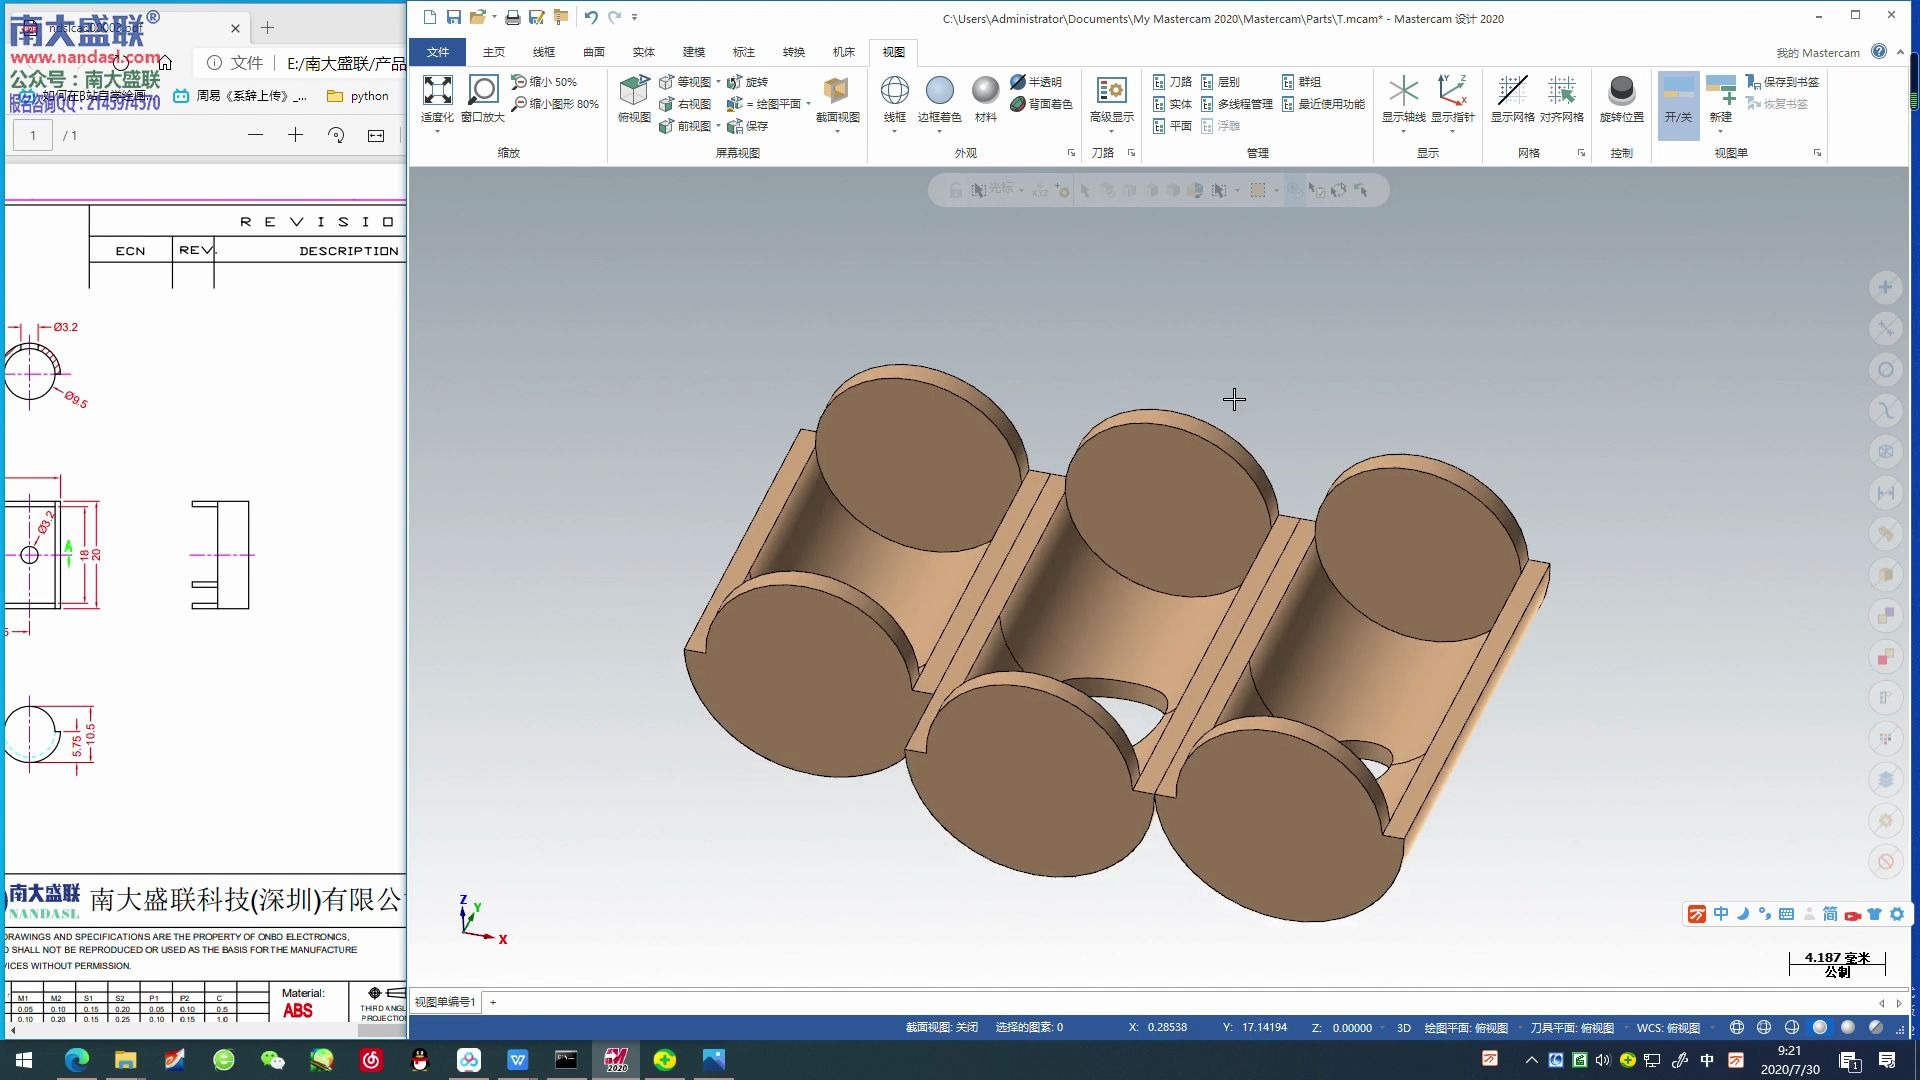Switch to 等视图 isometric view
1920x1080 pixels.
click(685, 82)
